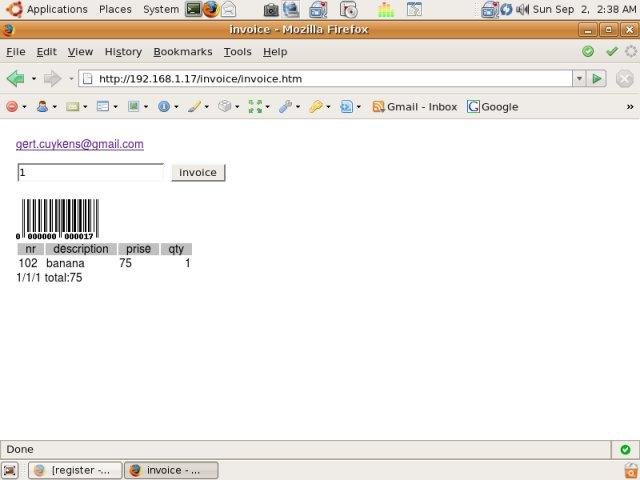This screenshot has height=480, width=640.
Task: Expand the Disable dropdown arrow in developer toolbar
Action: [24, 107]
